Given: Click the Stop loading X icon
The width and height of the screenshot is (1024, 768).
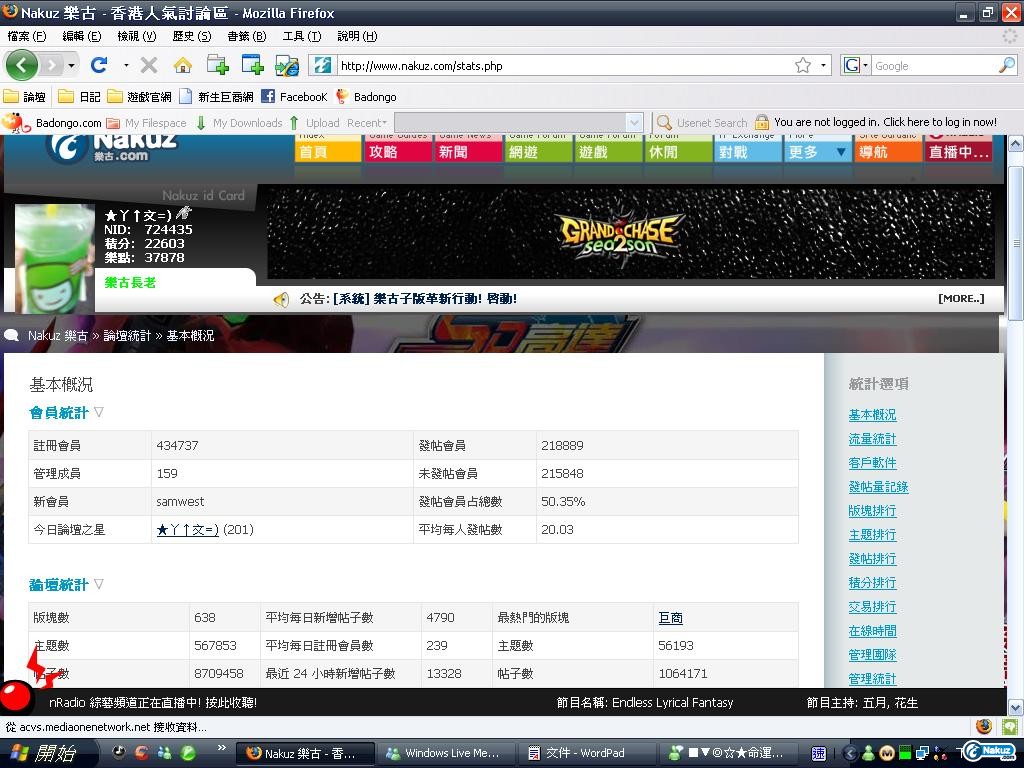Looking at the screenshot, I should [x=149, y=65].
